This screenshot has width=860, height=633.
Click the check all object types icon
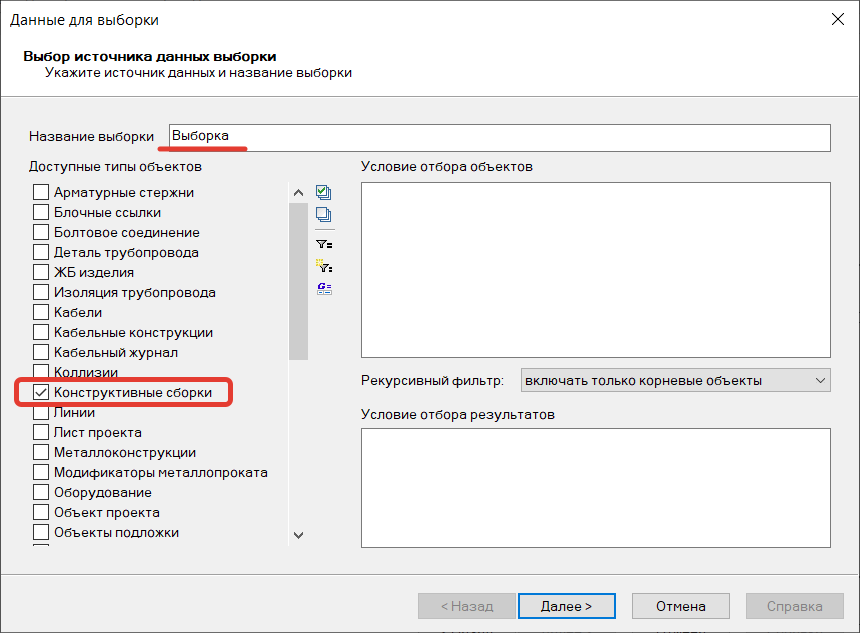(x=323, y=192)
